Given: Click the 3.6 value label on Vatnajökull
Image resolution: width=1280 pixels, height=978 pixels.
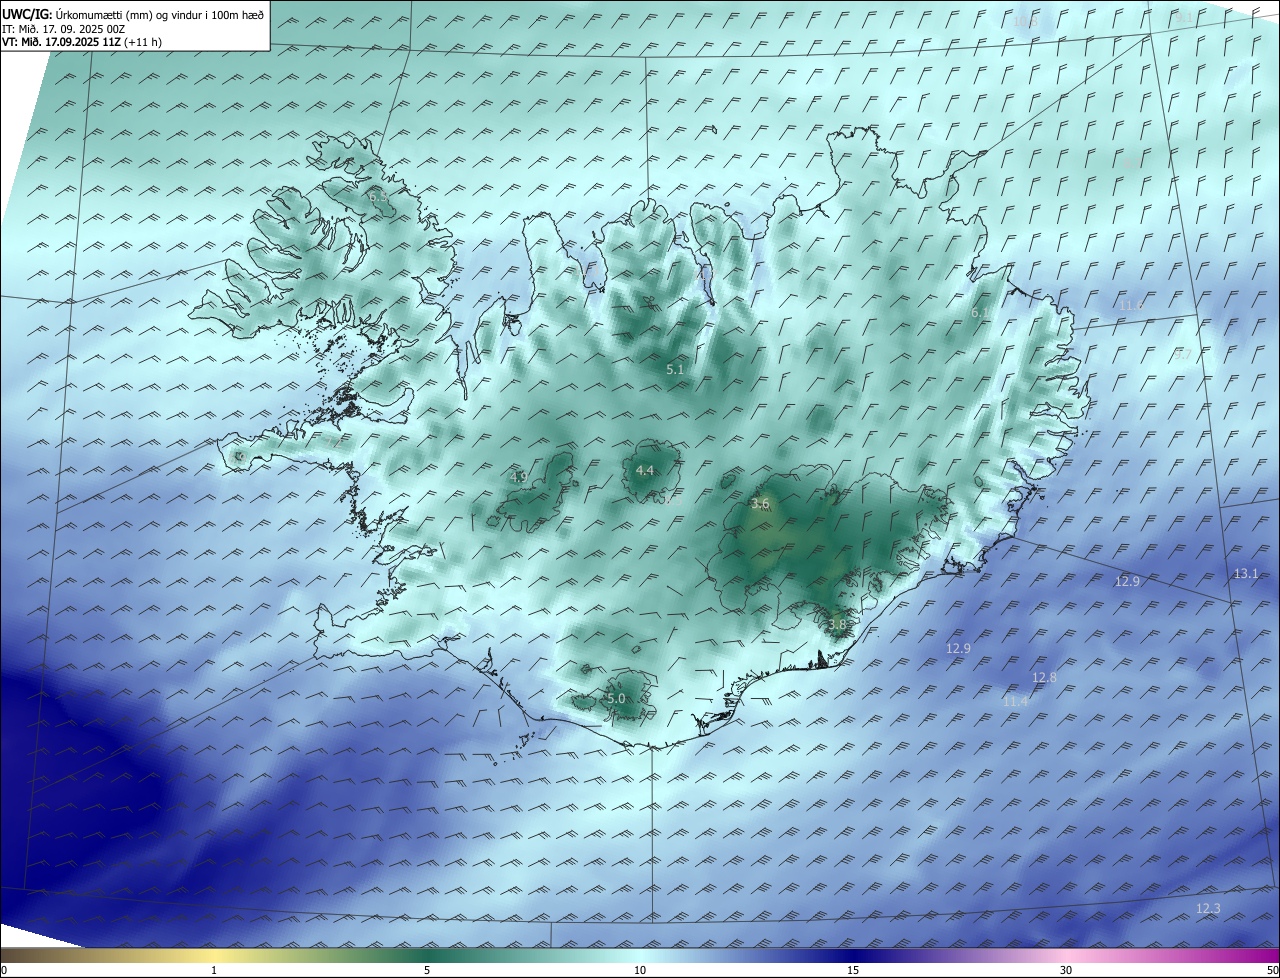Looking at the screenshot, I should 760,504.
